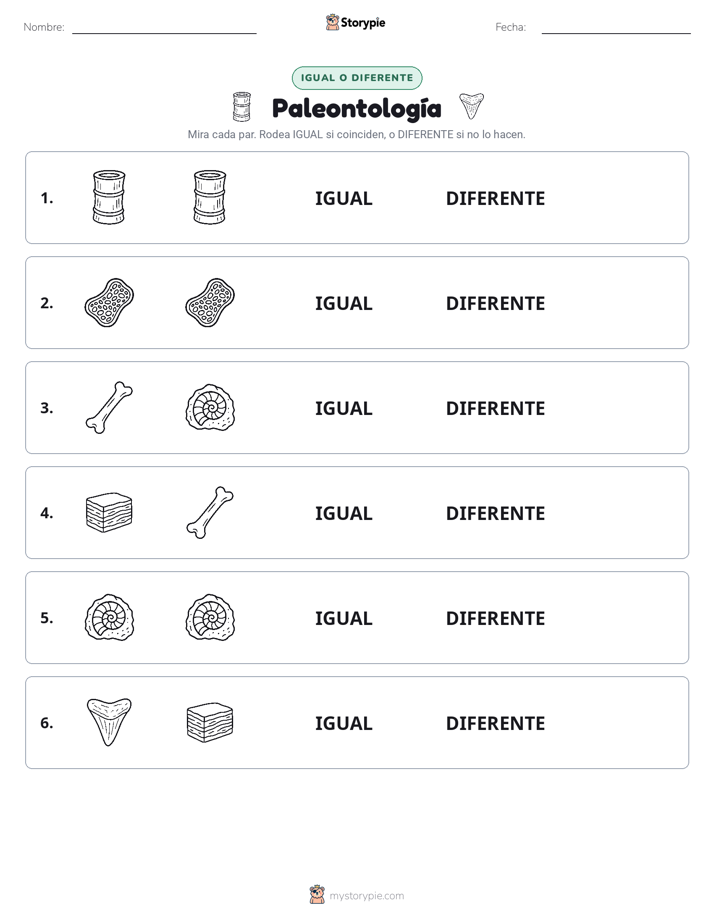Choose IGUAL for row 1
This screenshot has width=714, height=924.
pyautogui.click(x=343, y=199)
